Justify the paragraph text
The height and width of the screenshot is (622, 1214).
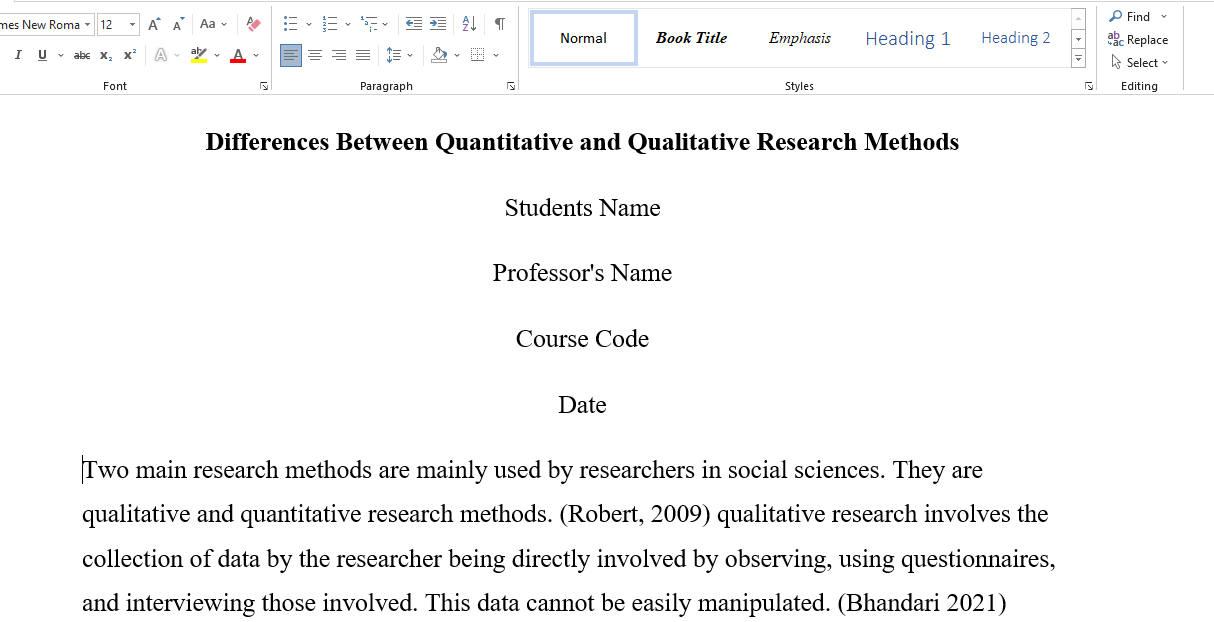(362, 55)
